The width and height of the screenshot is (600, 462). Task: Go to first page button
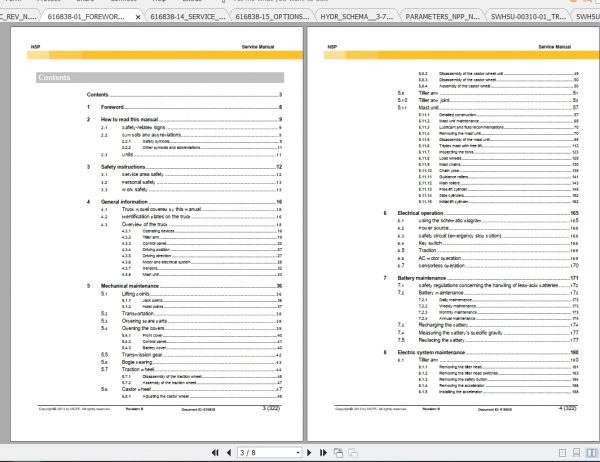pyautogui.click(x=215, y=453)
